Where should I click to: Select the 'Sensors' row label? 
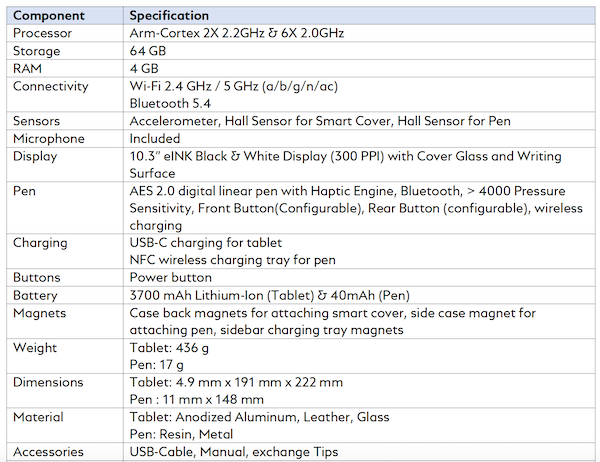[36, 121]
